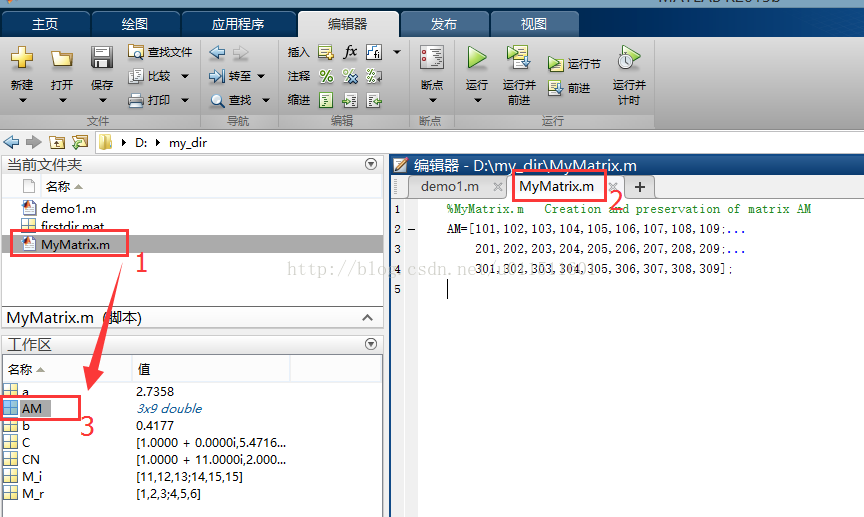Switch to demo1.m editor tab
This screenshot has height=517, width=864.
click(x=450, y=187)
